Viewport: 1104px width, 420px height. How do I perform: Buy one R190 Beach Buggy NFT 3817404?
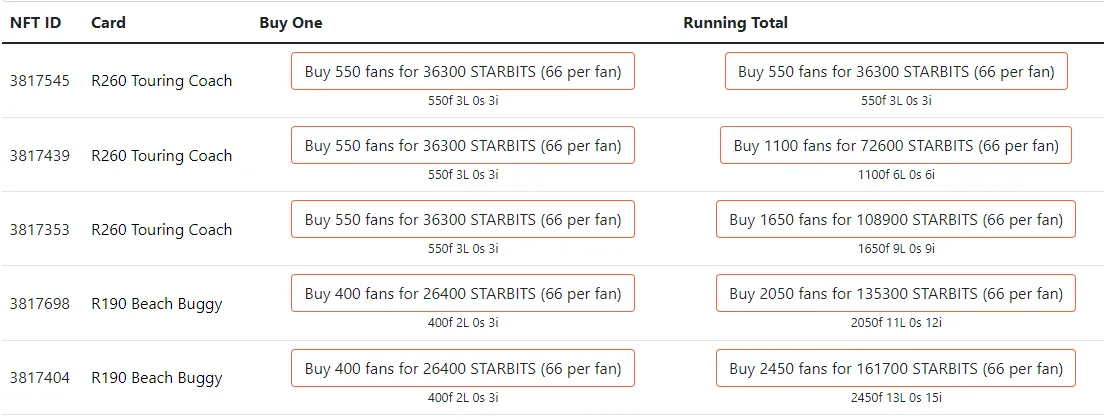463,368
